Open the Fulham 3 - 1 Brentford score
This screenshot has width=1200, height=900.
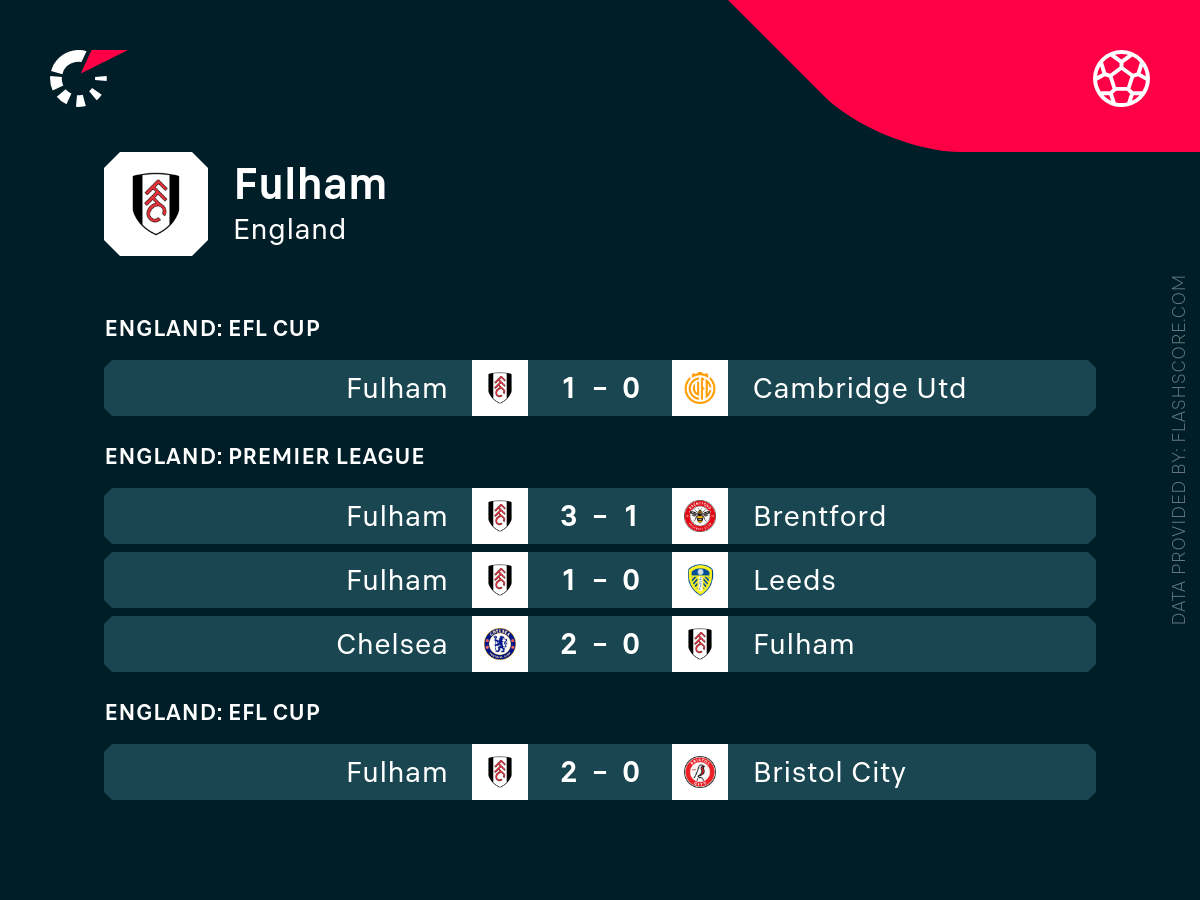[x=600, y=516]
